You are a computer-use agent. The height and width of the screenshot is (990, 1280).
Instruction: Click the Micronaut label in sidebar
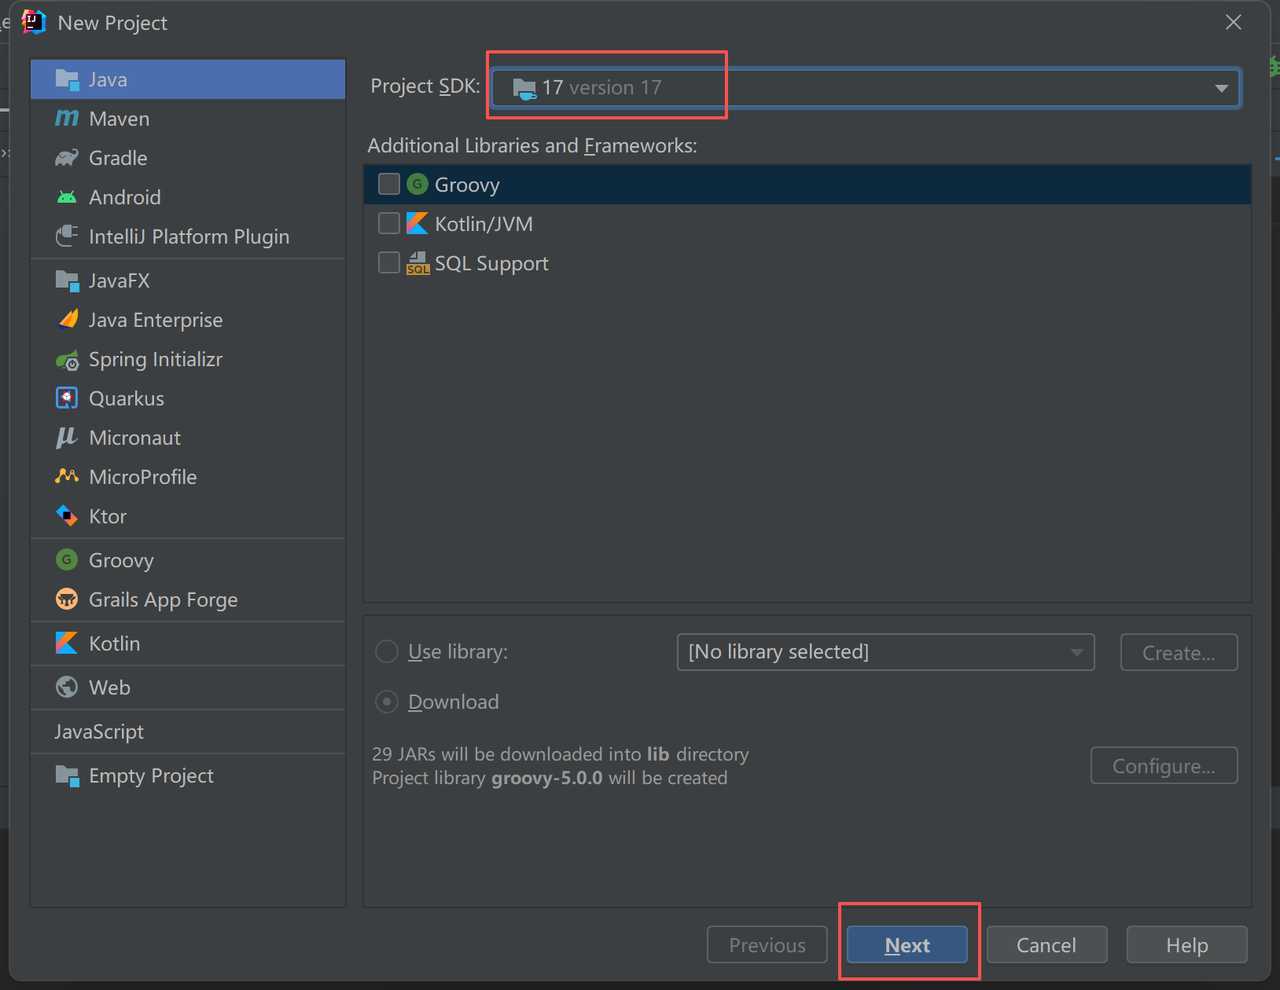(135, 438)
